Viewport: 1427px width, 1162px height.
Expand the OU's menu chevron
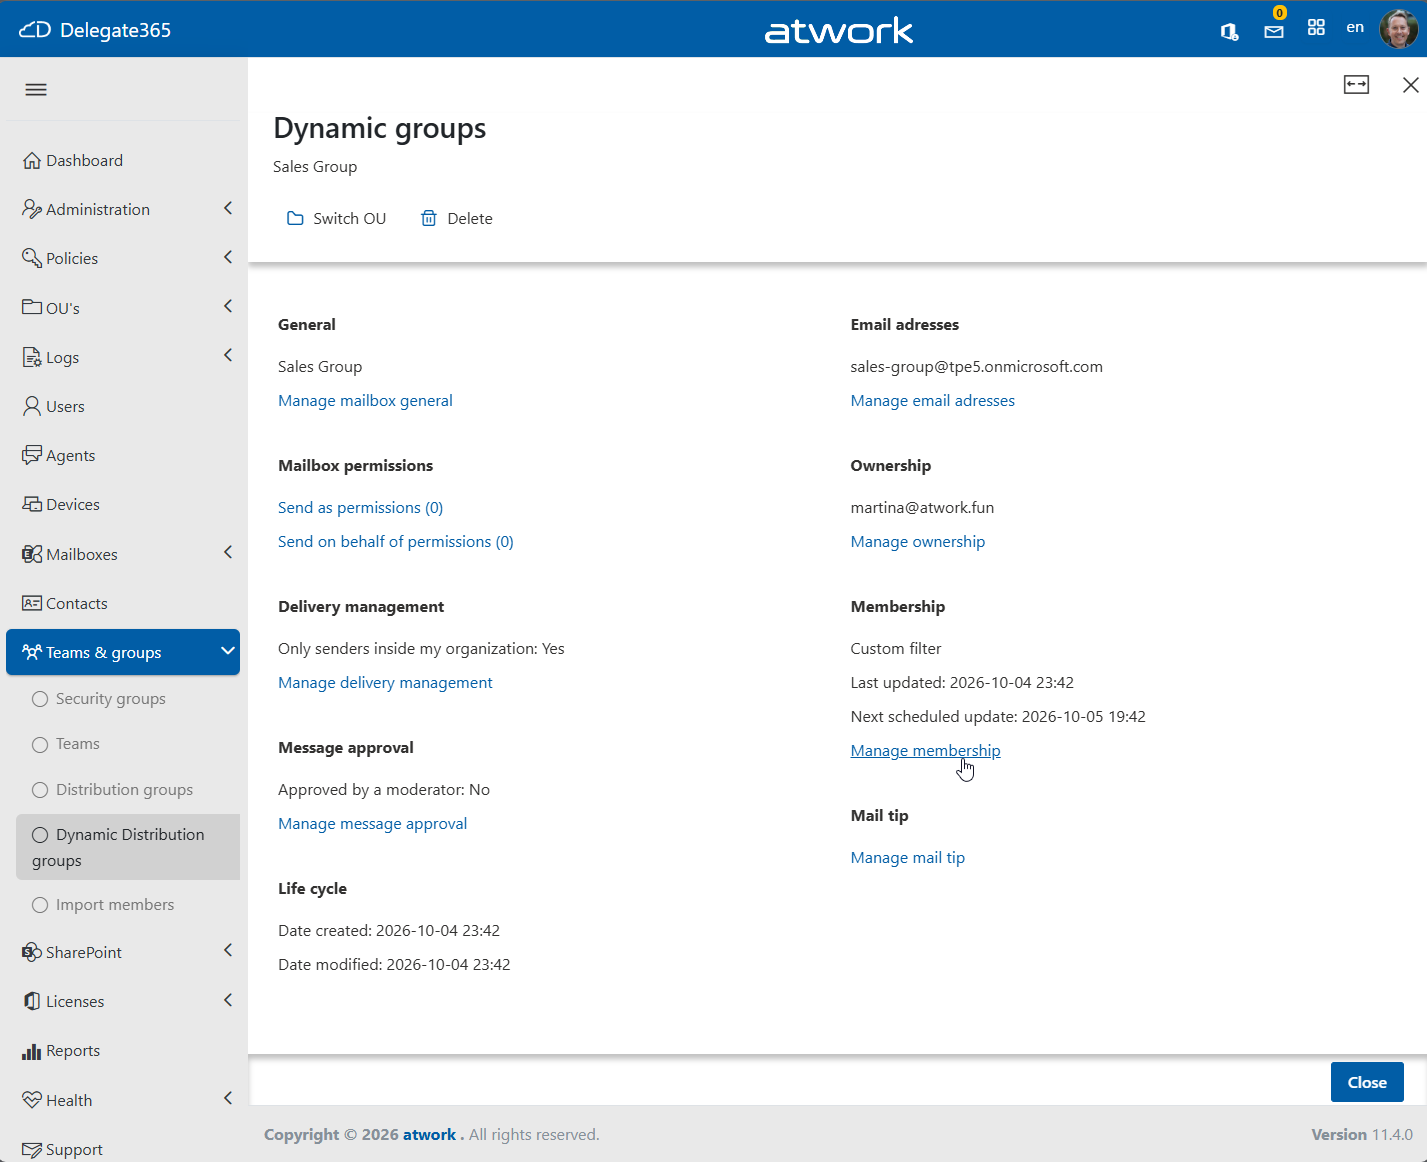pos(228,306)
